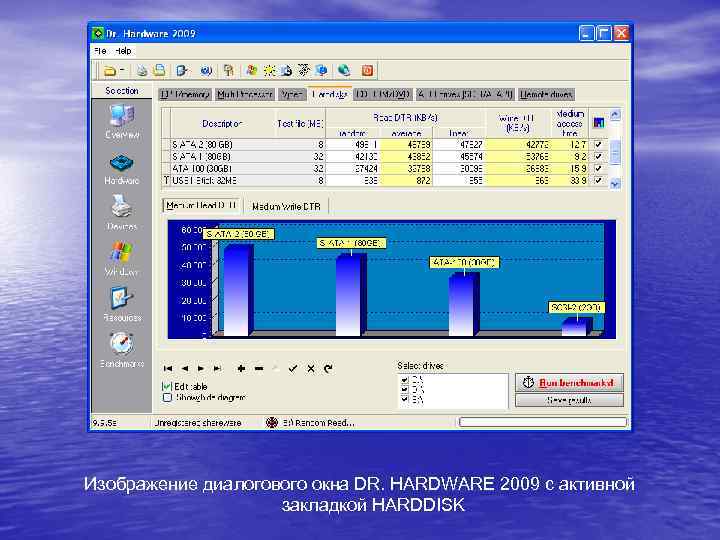Click the blue Internet globe toolbar icon
The height and width of the screenshot is (540, 720).
206,70
